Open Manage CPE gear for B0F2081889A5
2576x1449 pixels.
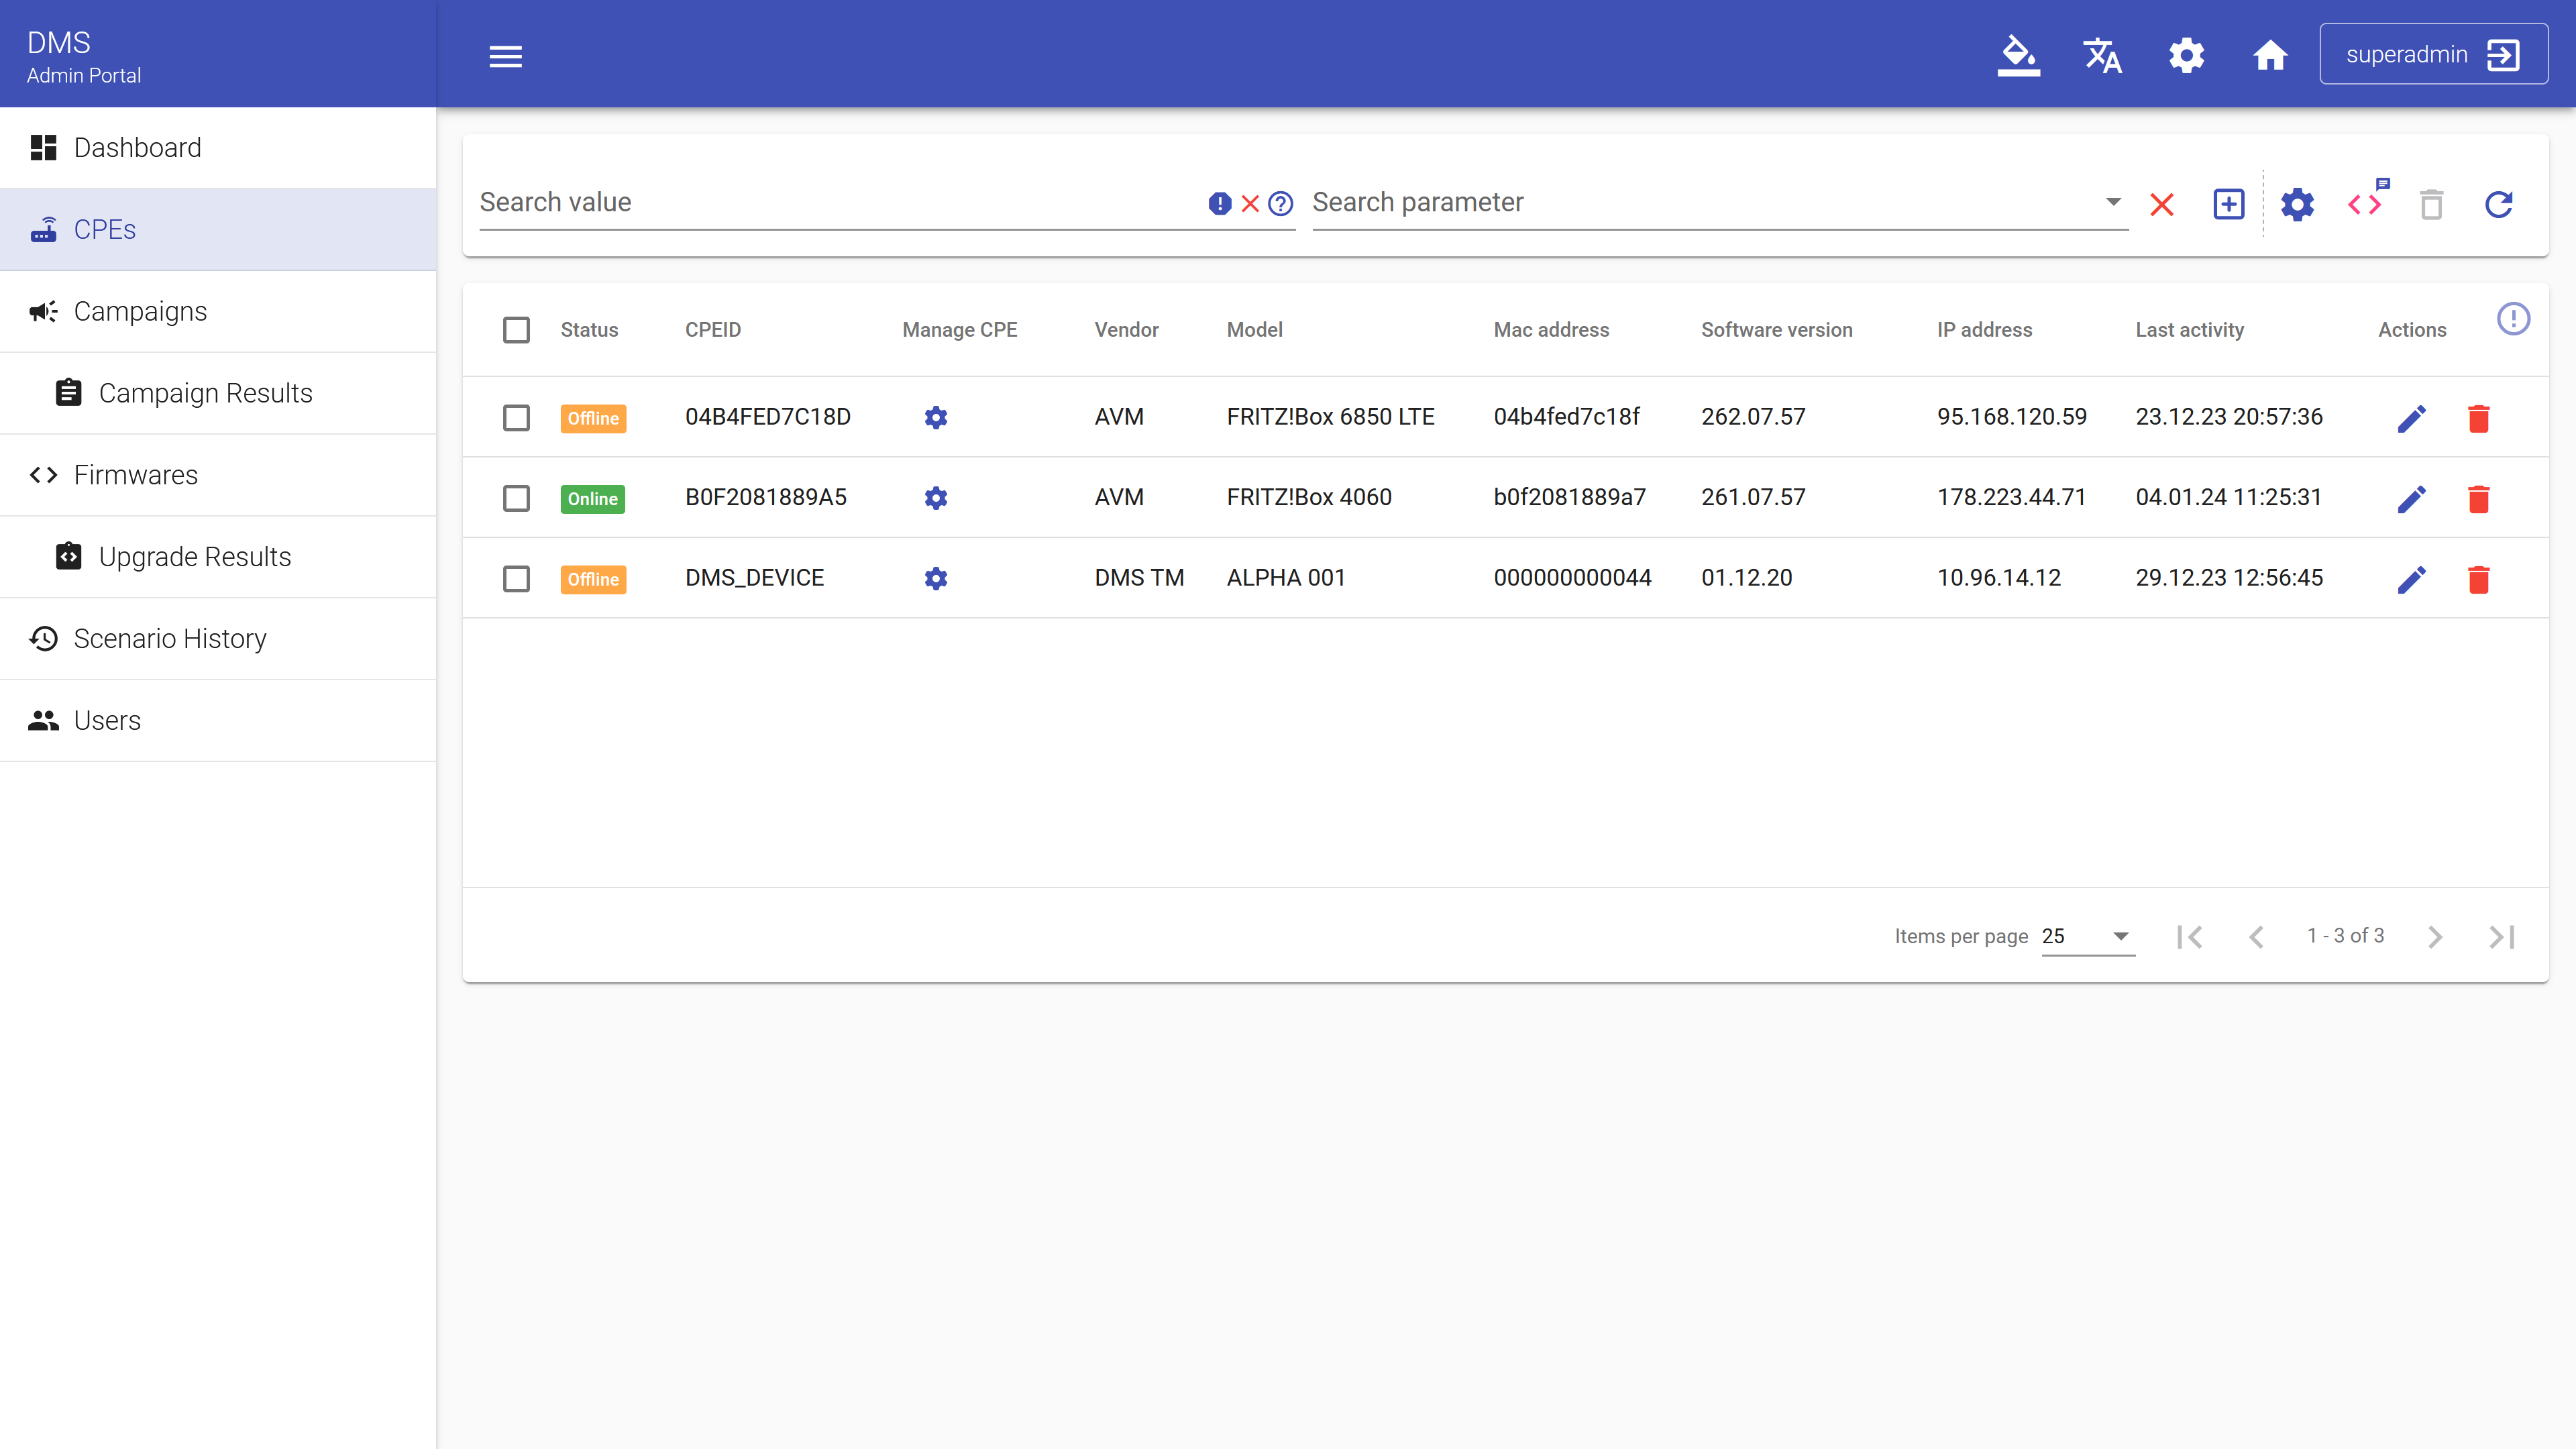coord(935,498)
